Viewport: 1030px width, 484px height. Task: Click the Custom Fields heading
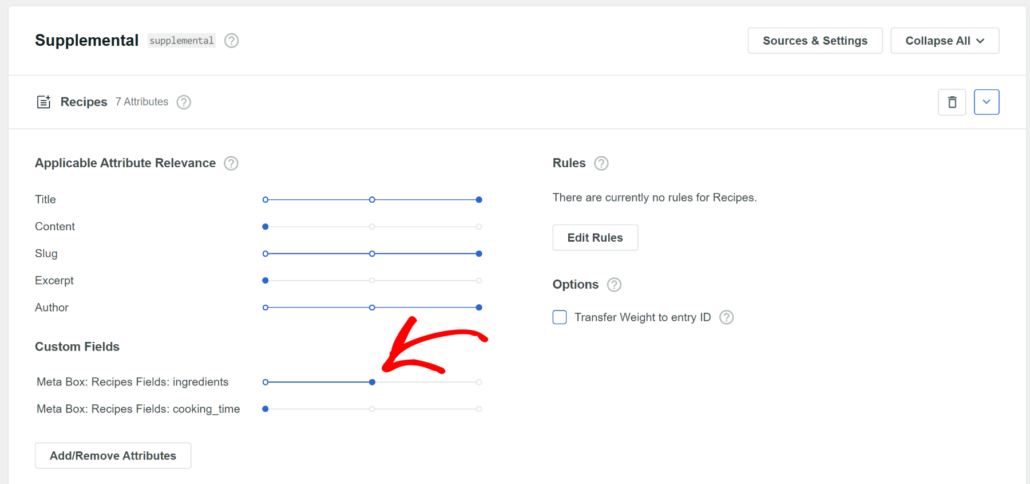[x=78, y=347]
